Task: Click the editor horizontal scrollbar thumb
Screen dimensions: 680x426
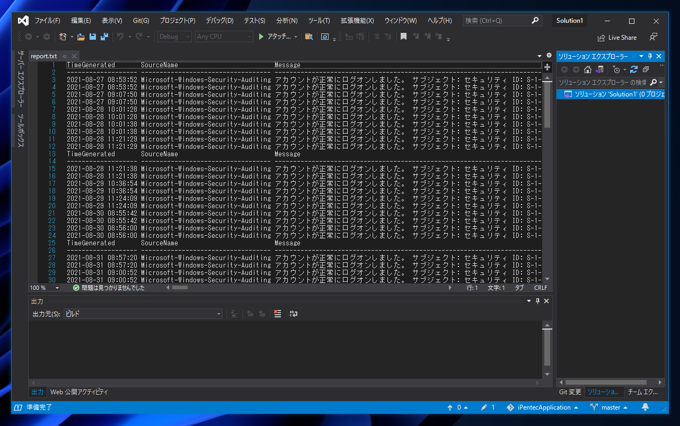Action: [180, 288]
